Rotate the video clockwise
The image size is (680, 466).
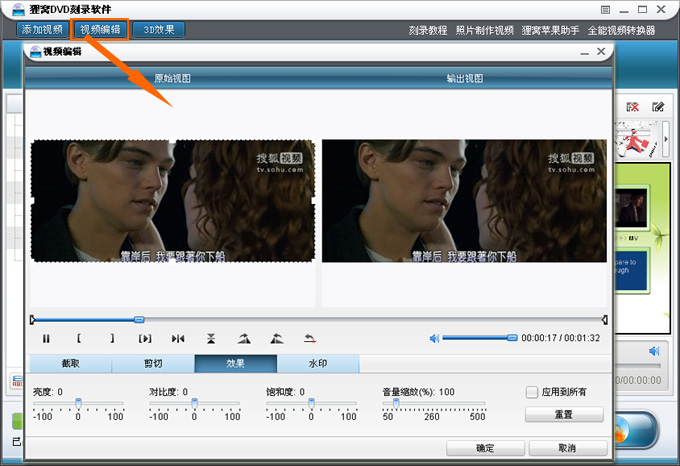point(244,338)
